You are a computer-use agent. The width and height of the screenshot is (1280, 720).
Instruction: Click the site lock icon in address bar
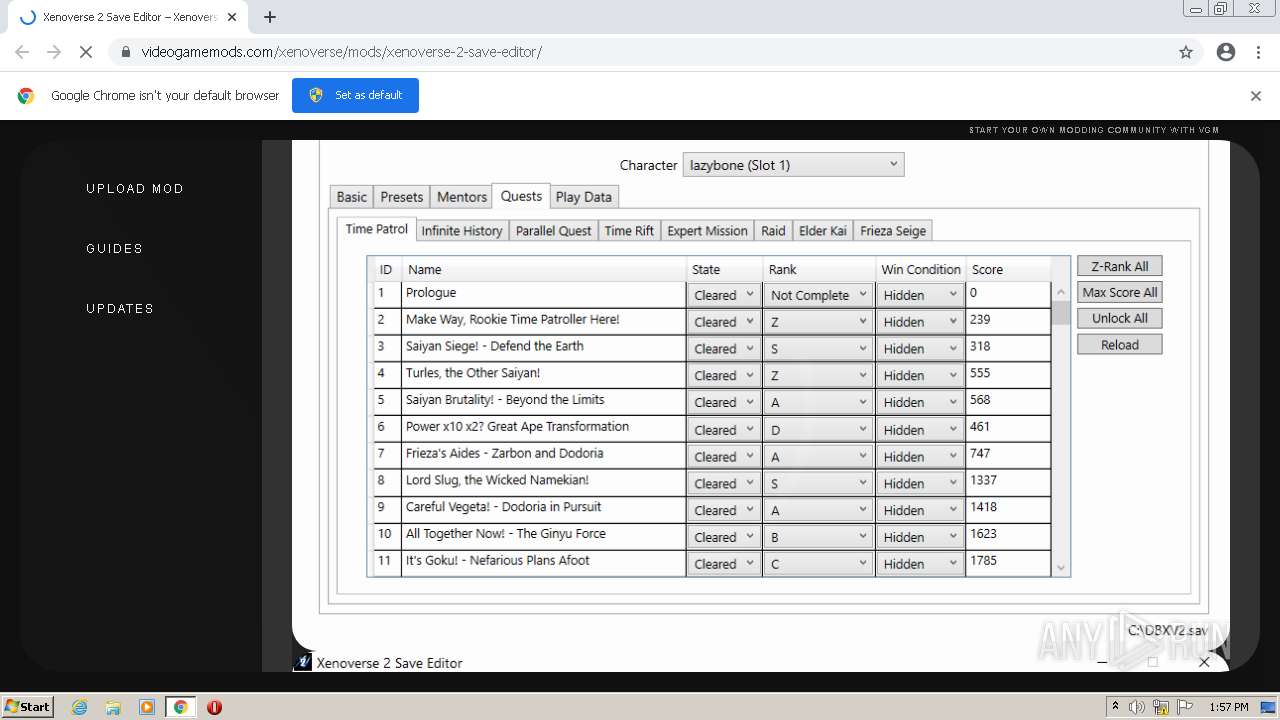(126, 52)
